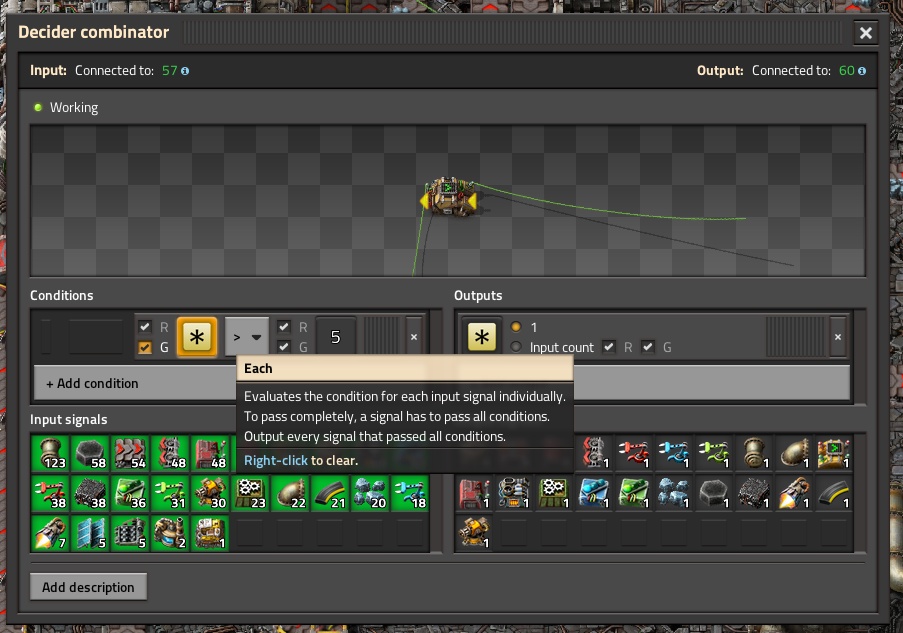Select the concrete input signal showing 58
The image size is (903, 633).
(90, 453)
